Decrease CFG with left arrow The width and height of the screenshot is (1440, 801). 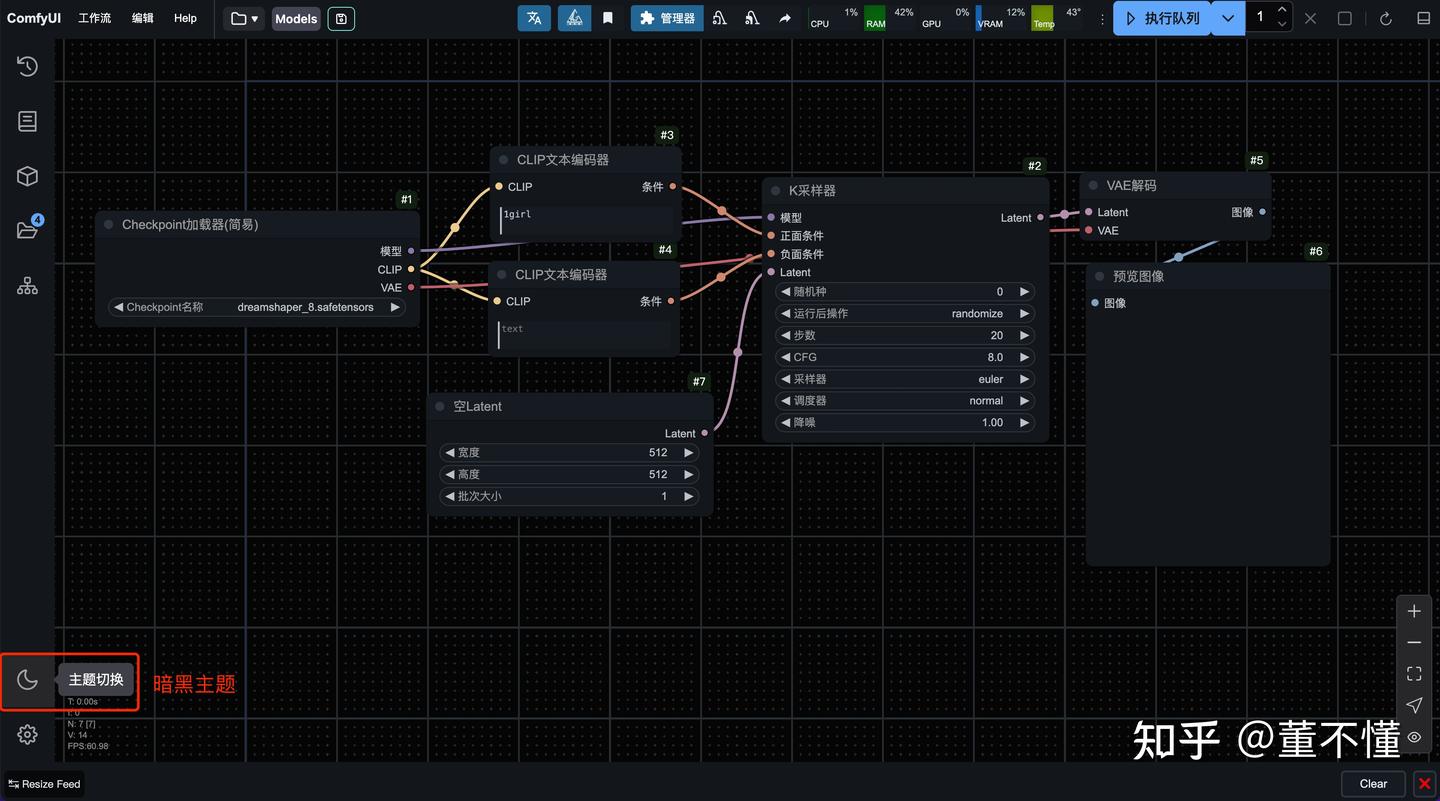pyautogui.click(x=786, y=357)
